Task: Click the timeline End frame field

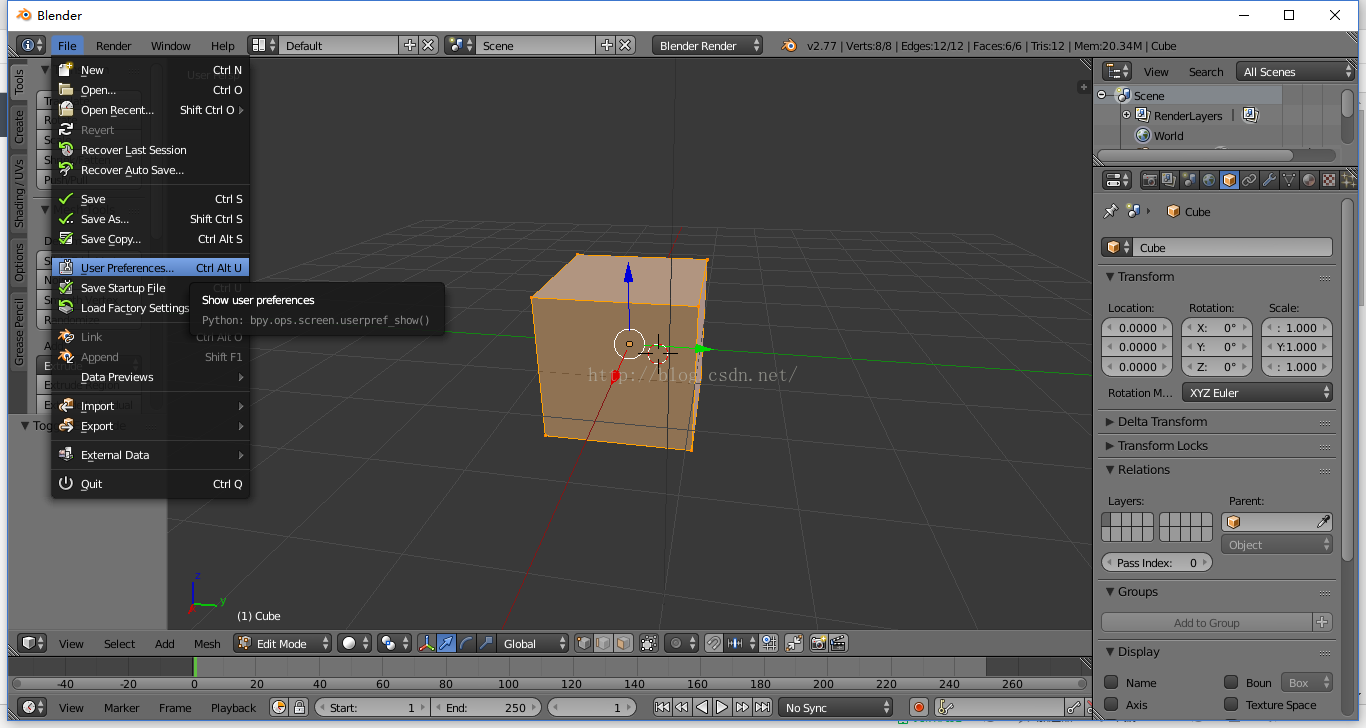Action: click(x=485, y=707)
